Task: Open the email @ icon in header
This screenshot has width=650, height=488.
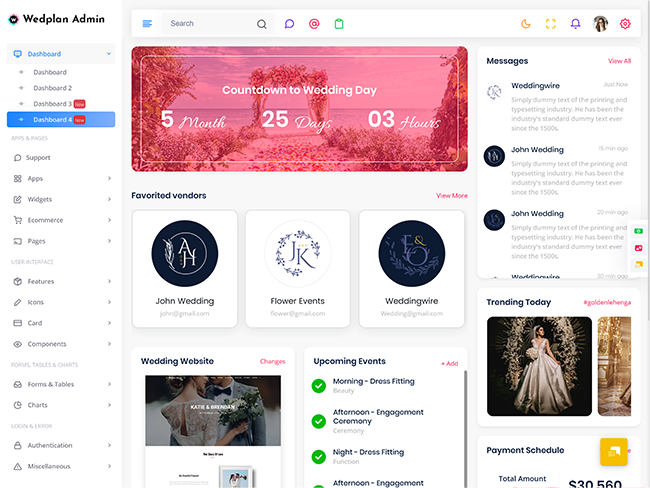Action: point(314,23)
